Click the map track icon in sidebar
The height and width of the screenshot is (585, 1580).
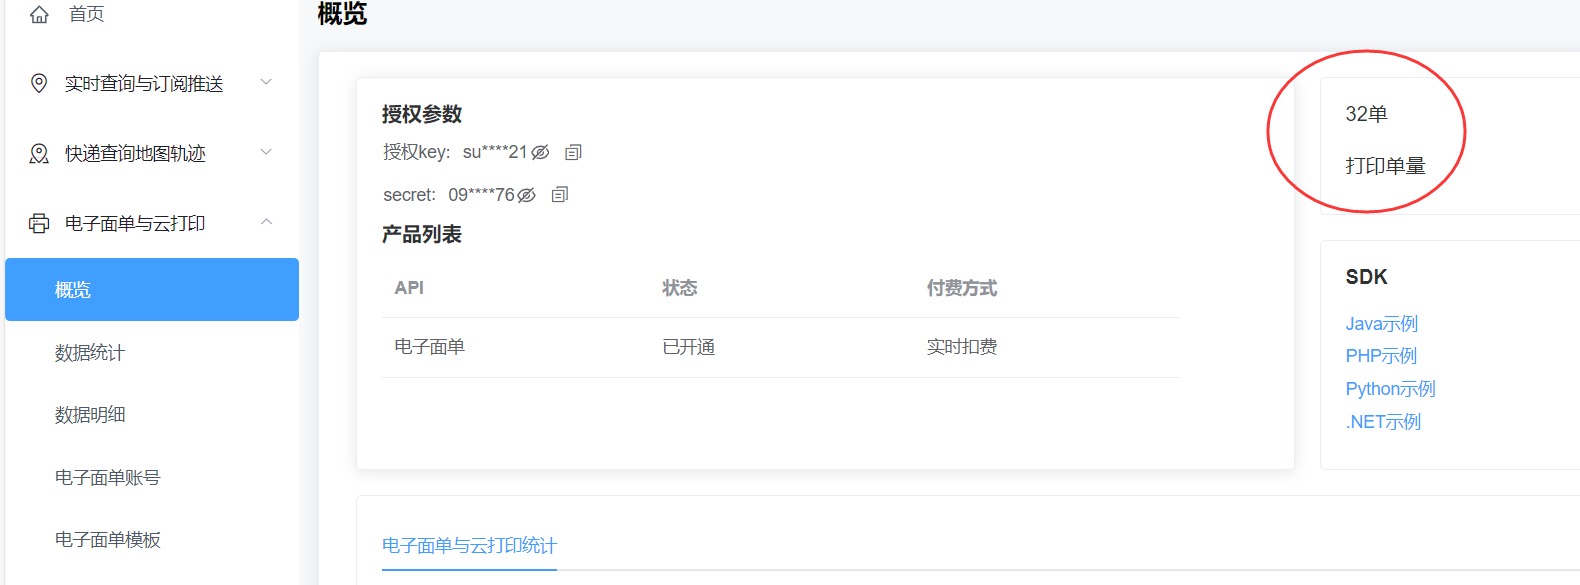point(39,153)
